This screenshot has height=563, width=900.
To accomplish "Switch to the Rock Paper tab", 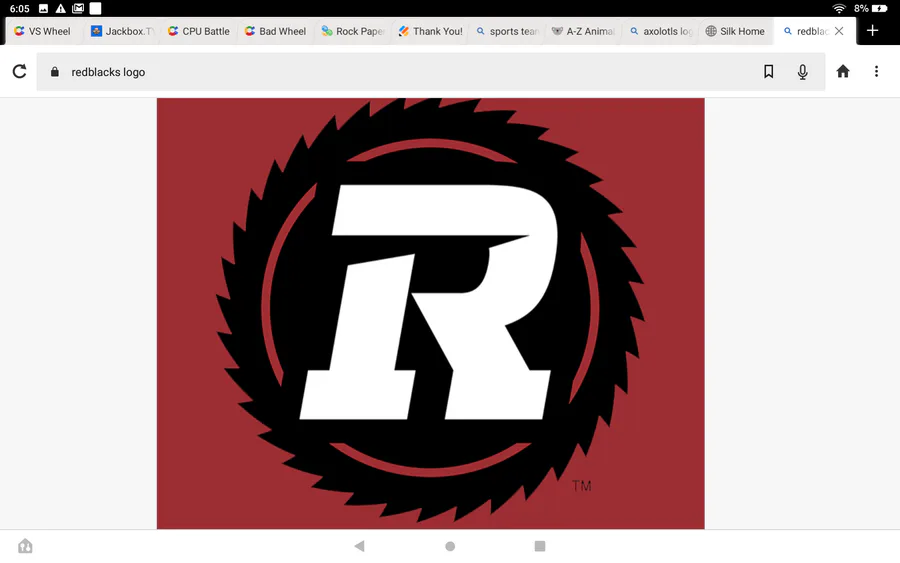I will (352, 31).
